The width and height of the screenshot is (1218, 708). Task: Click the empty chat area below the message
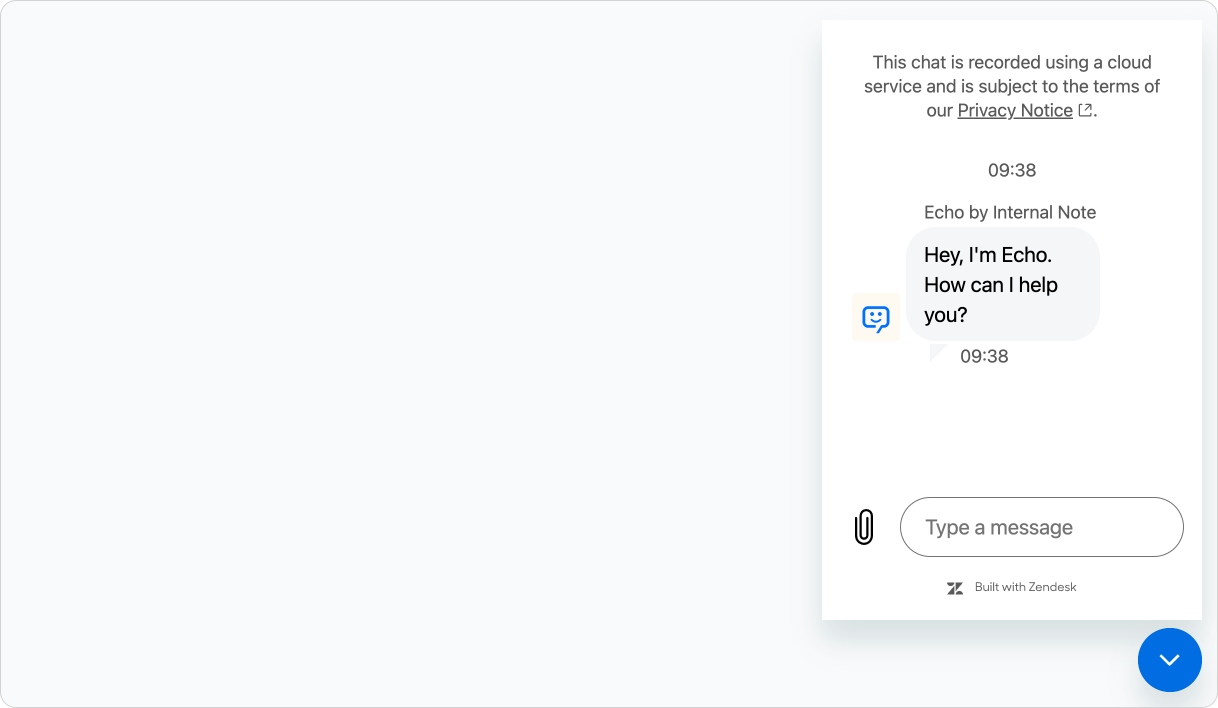coord(1011,430)
